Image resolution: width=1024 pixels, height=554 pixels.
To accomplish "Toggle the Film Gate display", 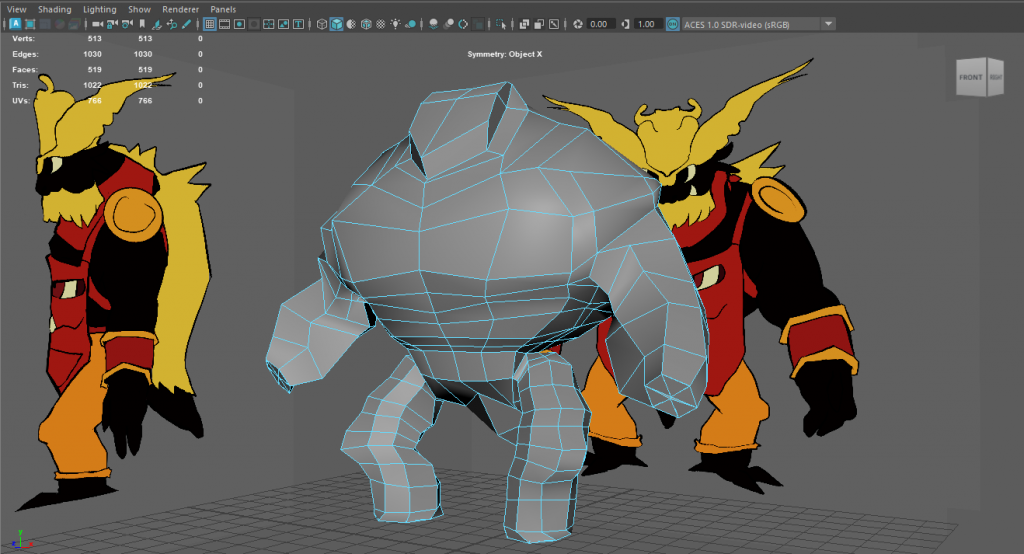I will (x=224, y=24).
